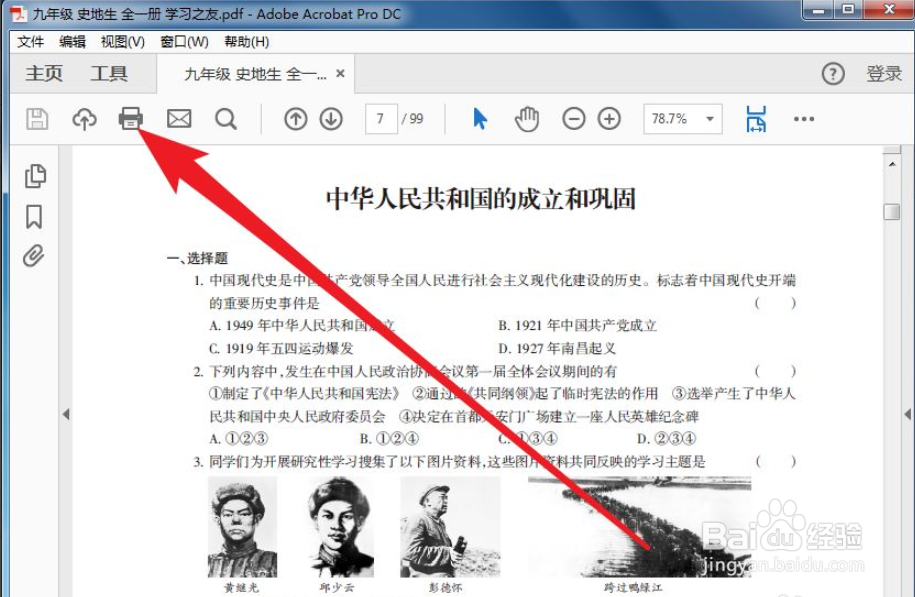Open the Print dialog using the printer icon
Viewport: 915px width, 597px height.
tap(131, 118)
